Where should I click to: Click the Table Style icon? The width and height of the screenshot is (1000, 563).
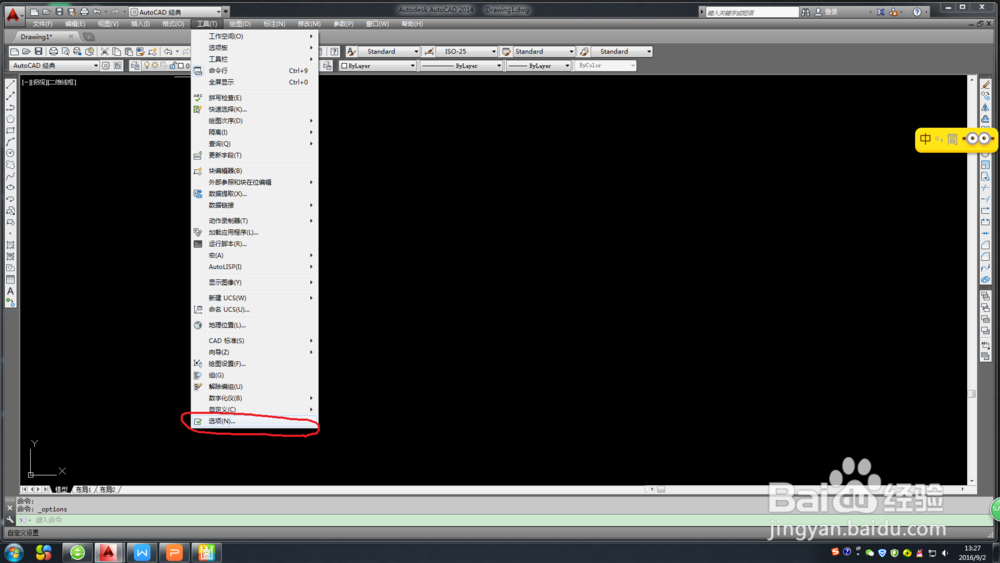(x=506, y=52)
